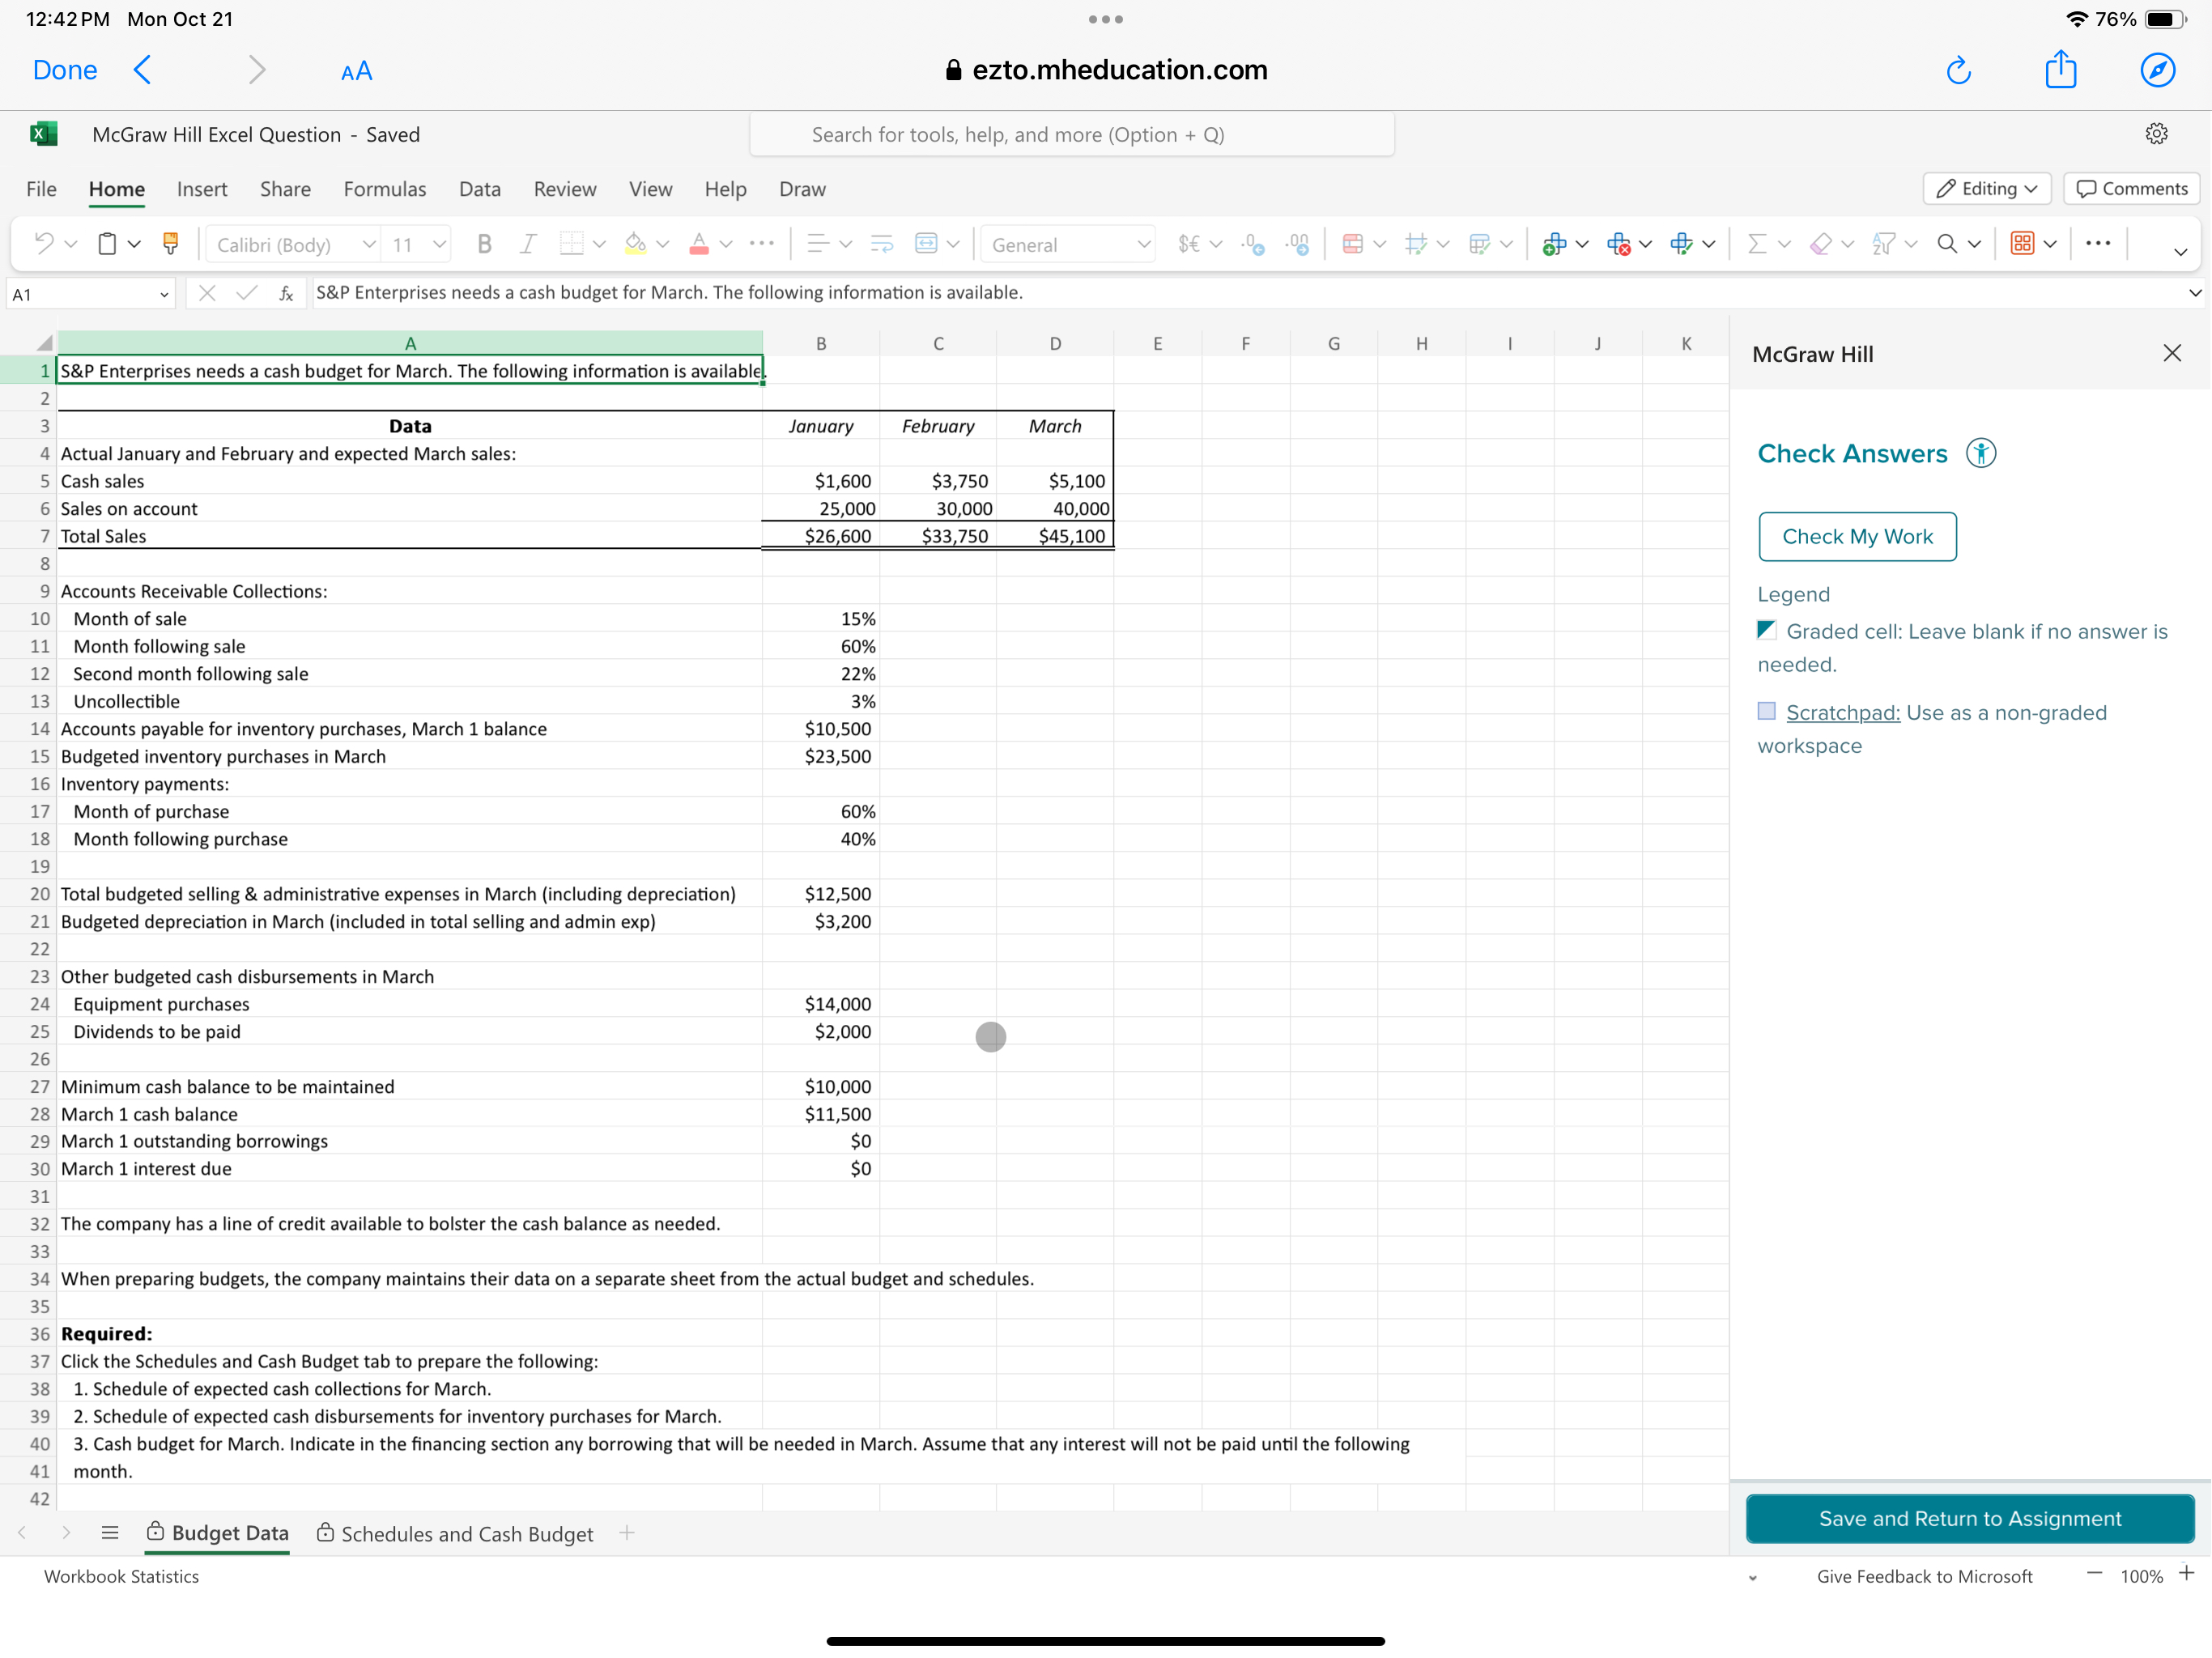Toggle bold formatting in ribbon
The image size is (2212, 1658).
(x=484, y=244)
